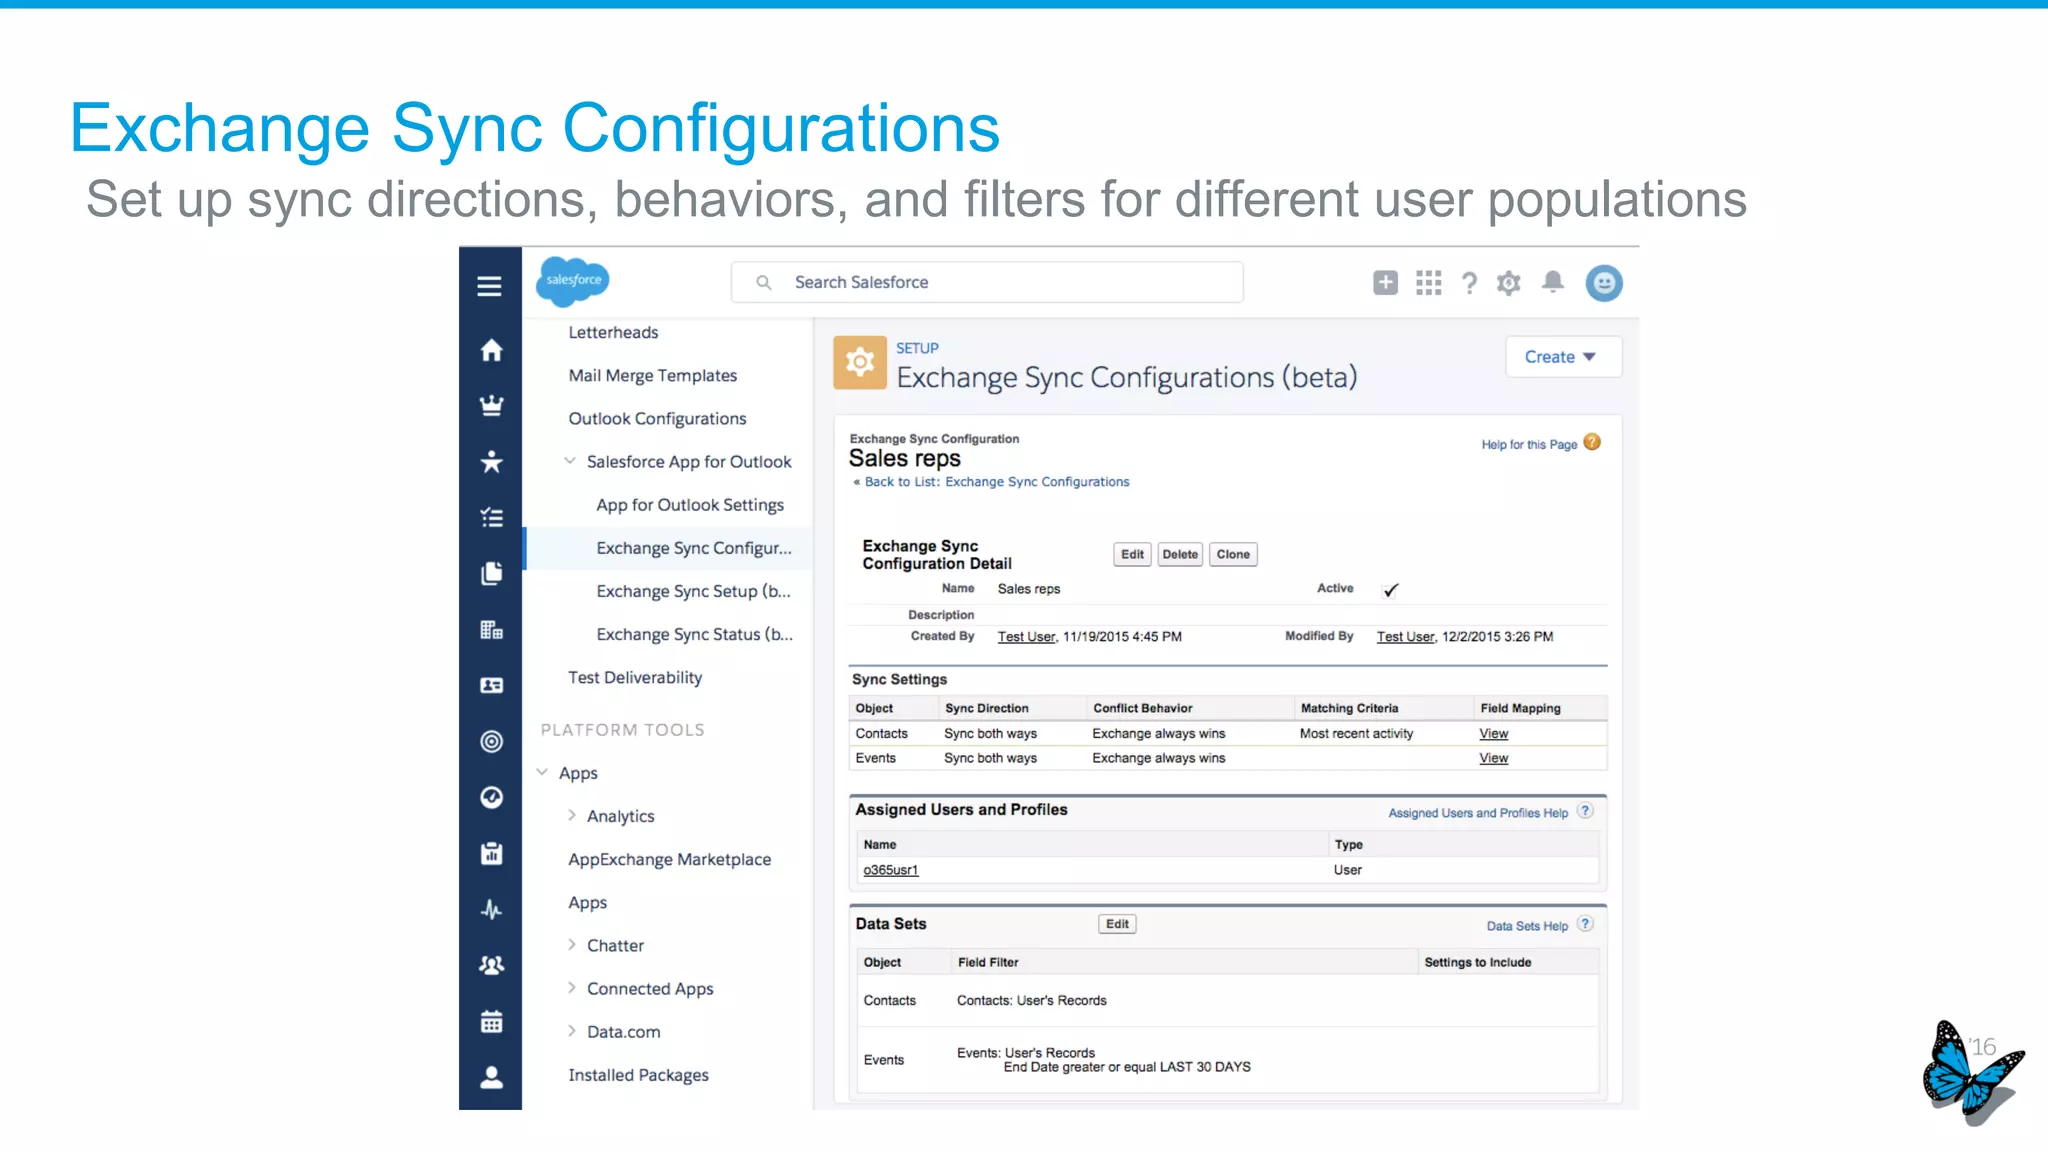
Task: Open the Reports clipboard icon
Action: pyautogui.click(x=491, y=853)
